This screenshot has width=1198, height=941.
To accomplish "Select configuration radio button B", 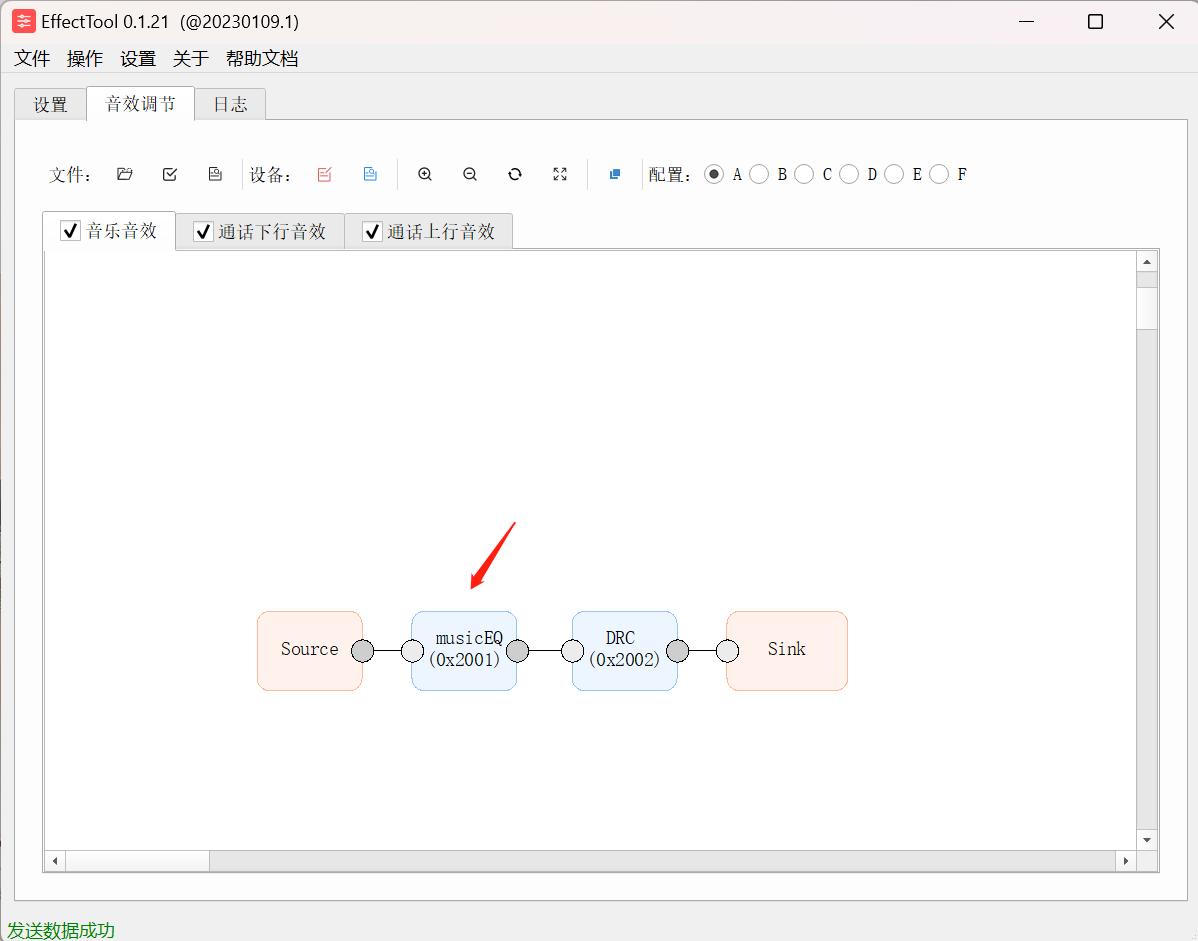I will 759,174.
